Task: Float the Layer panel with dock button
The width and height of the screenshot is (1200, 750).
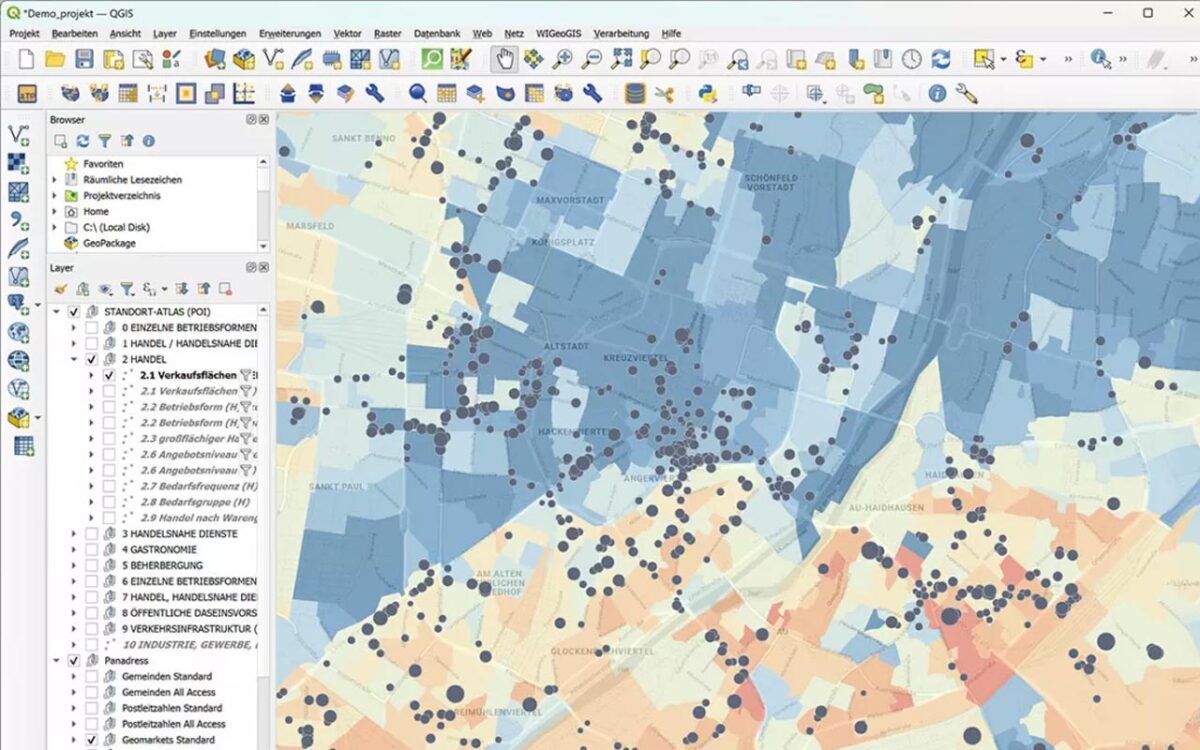Action: pyautogui.click(x=252, y=268)
